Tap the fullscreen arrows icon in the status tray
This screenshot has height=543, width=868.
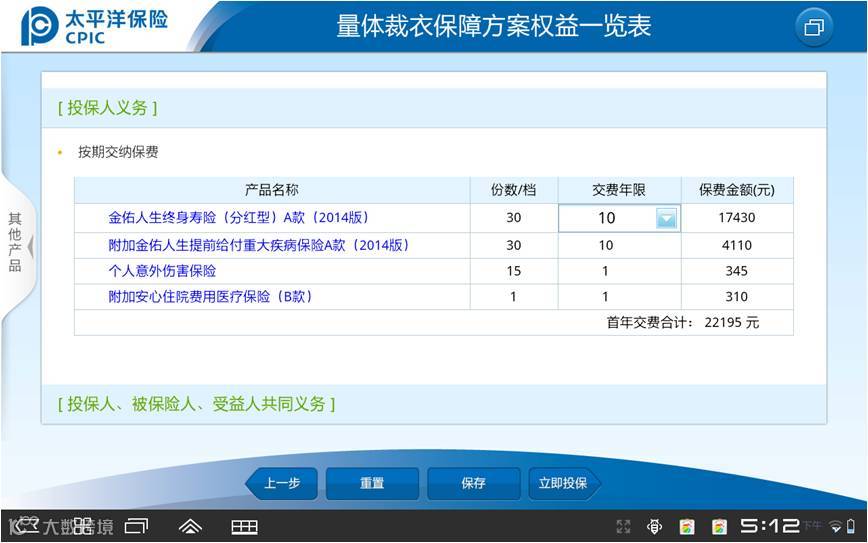[623, 526]
